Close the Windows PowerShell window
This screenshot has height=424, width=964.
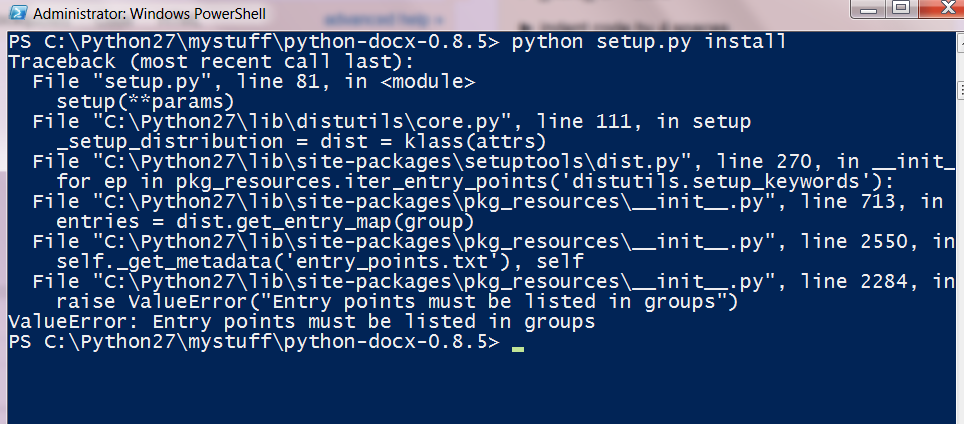point(934,11)
